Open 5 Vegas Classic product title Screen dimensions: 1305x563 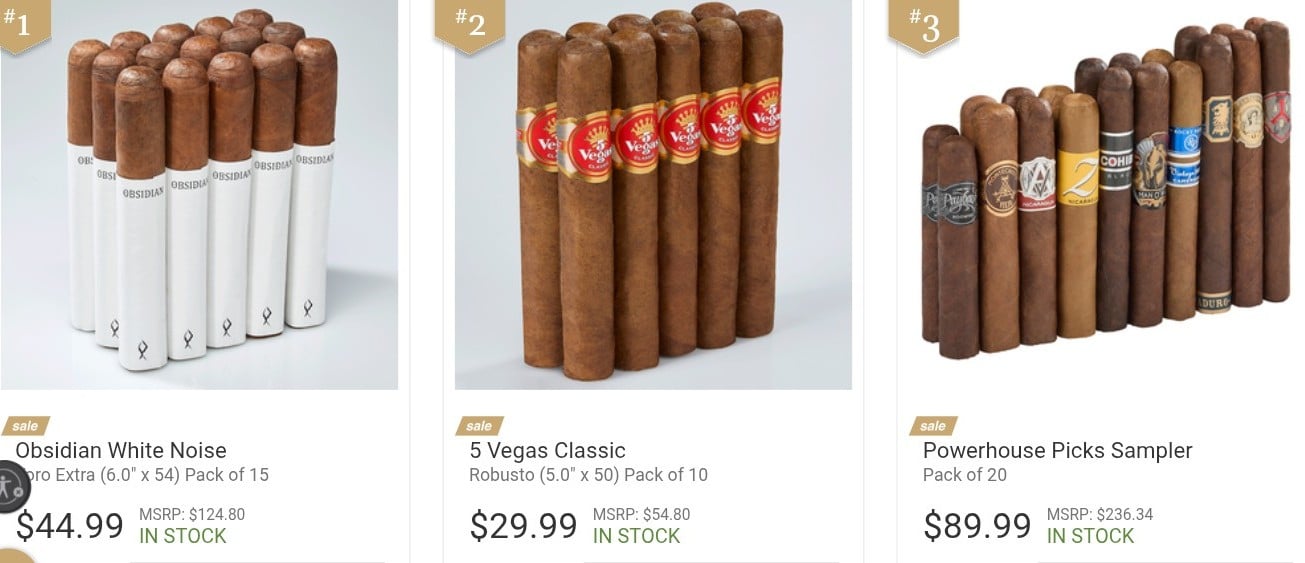pyautogui.click(x=548, y=450)
